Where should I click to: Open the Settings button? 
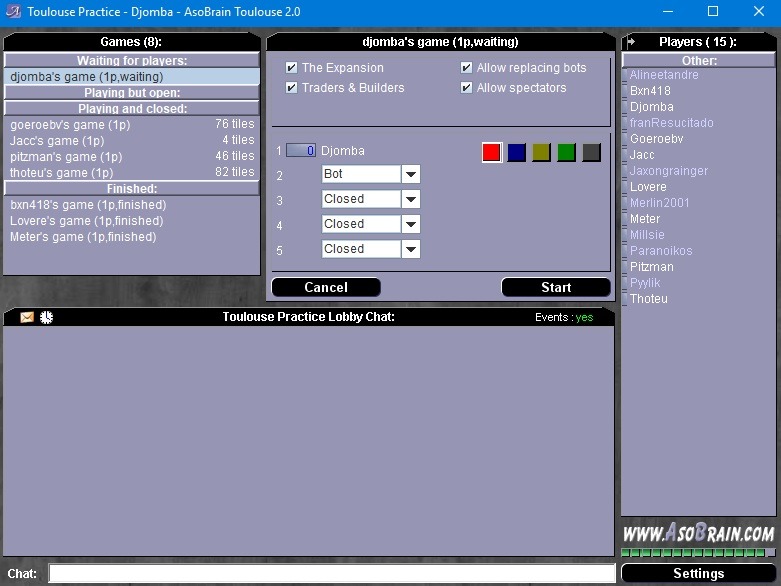[x=698, y=574]
